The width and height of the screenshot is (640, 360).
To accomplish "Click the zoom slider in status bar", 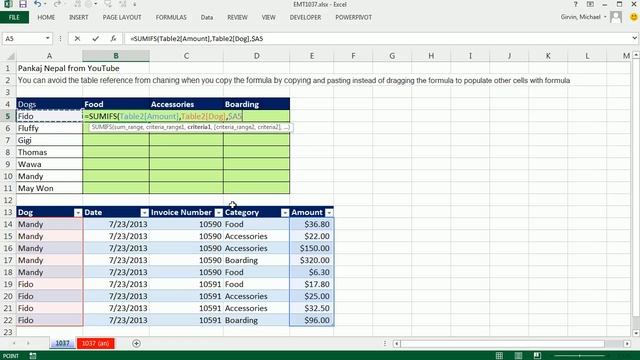I will point(580,356).
